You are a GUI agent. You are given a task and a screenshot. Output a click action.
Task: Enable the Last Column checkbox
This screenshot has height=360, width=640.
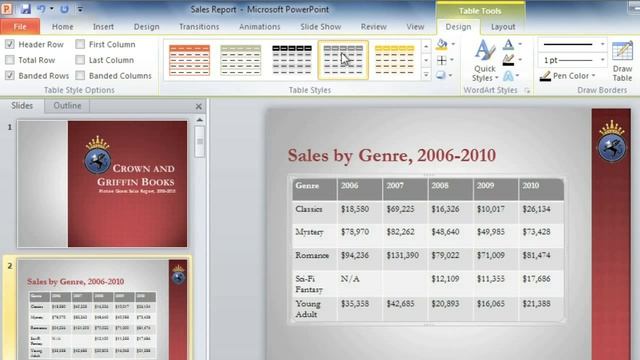80,60
